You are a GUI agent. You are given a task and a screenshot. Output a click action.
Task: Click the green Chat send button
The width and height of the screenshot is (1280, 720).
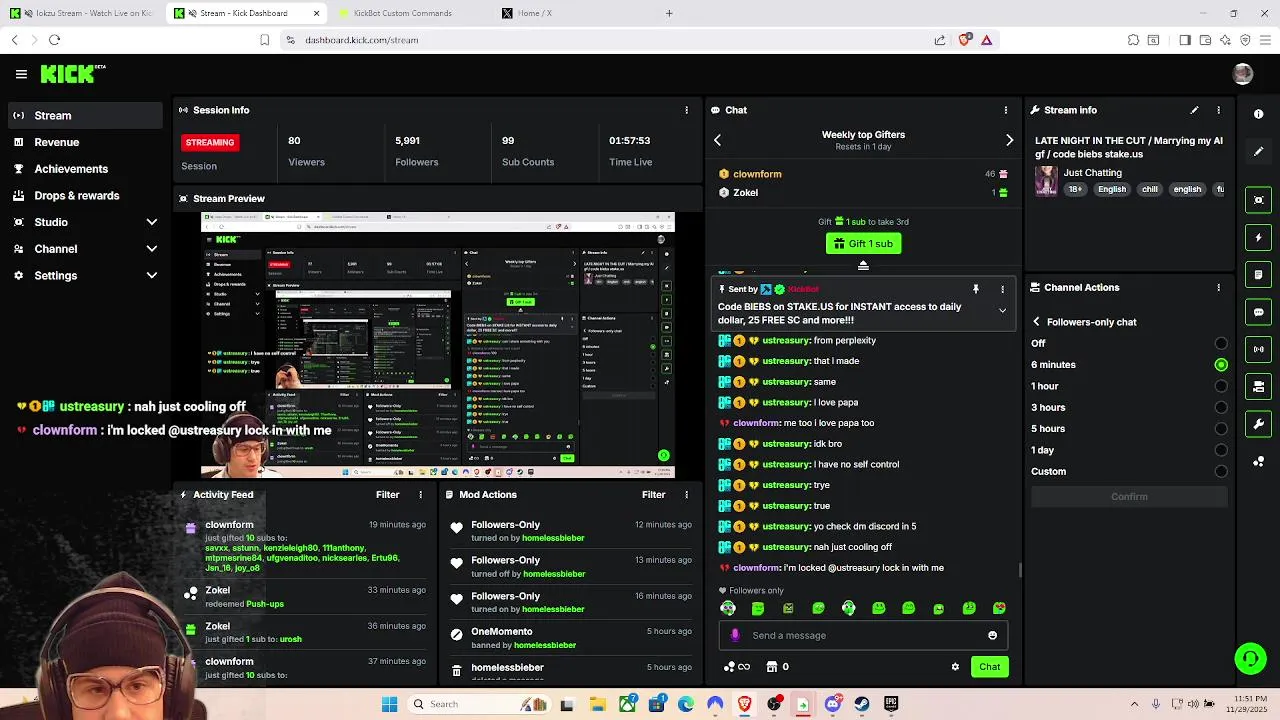point(989,667)
